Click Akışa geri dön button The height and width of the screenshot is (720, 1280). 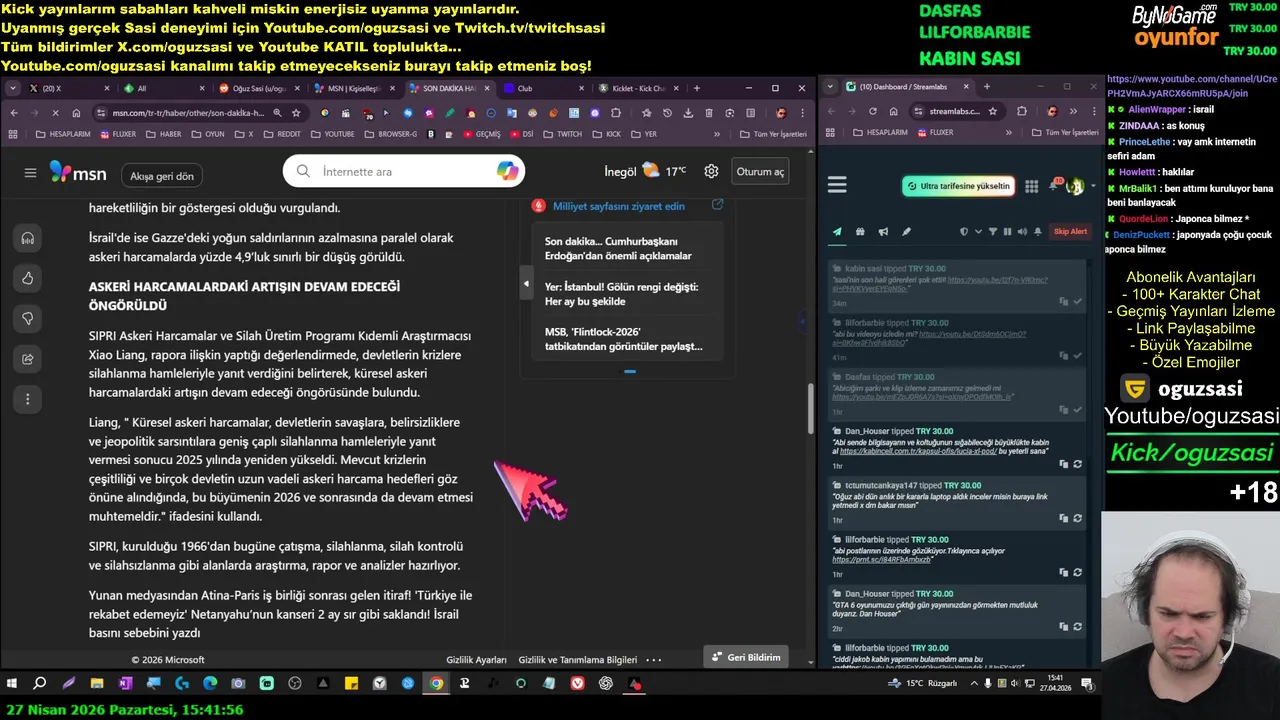tap(162, 176)
